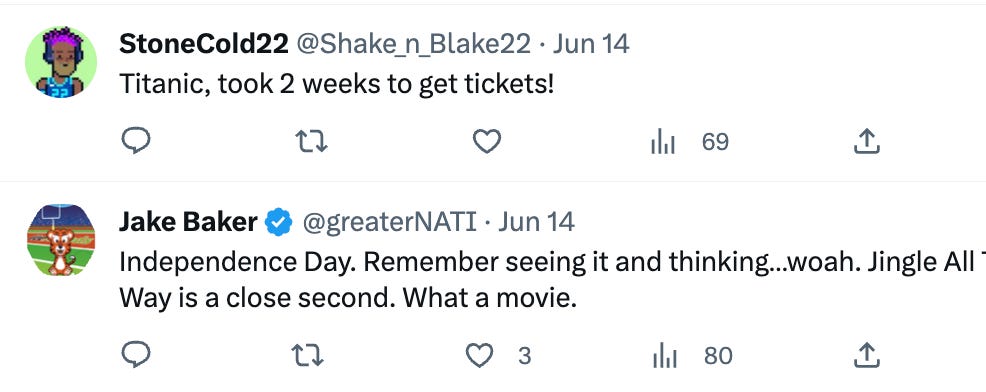This screenshot has height=392, width=986.
Task: Like Jake Baker's tweet with 3 likes
Action: pyautogui.click(x=498, y=356)
